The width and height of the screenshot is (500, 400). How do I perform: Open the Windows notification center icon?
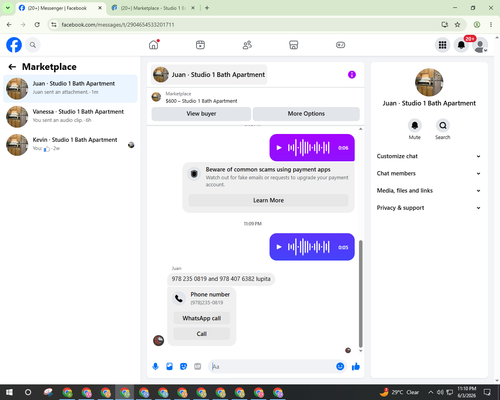(x=487, y=392)
